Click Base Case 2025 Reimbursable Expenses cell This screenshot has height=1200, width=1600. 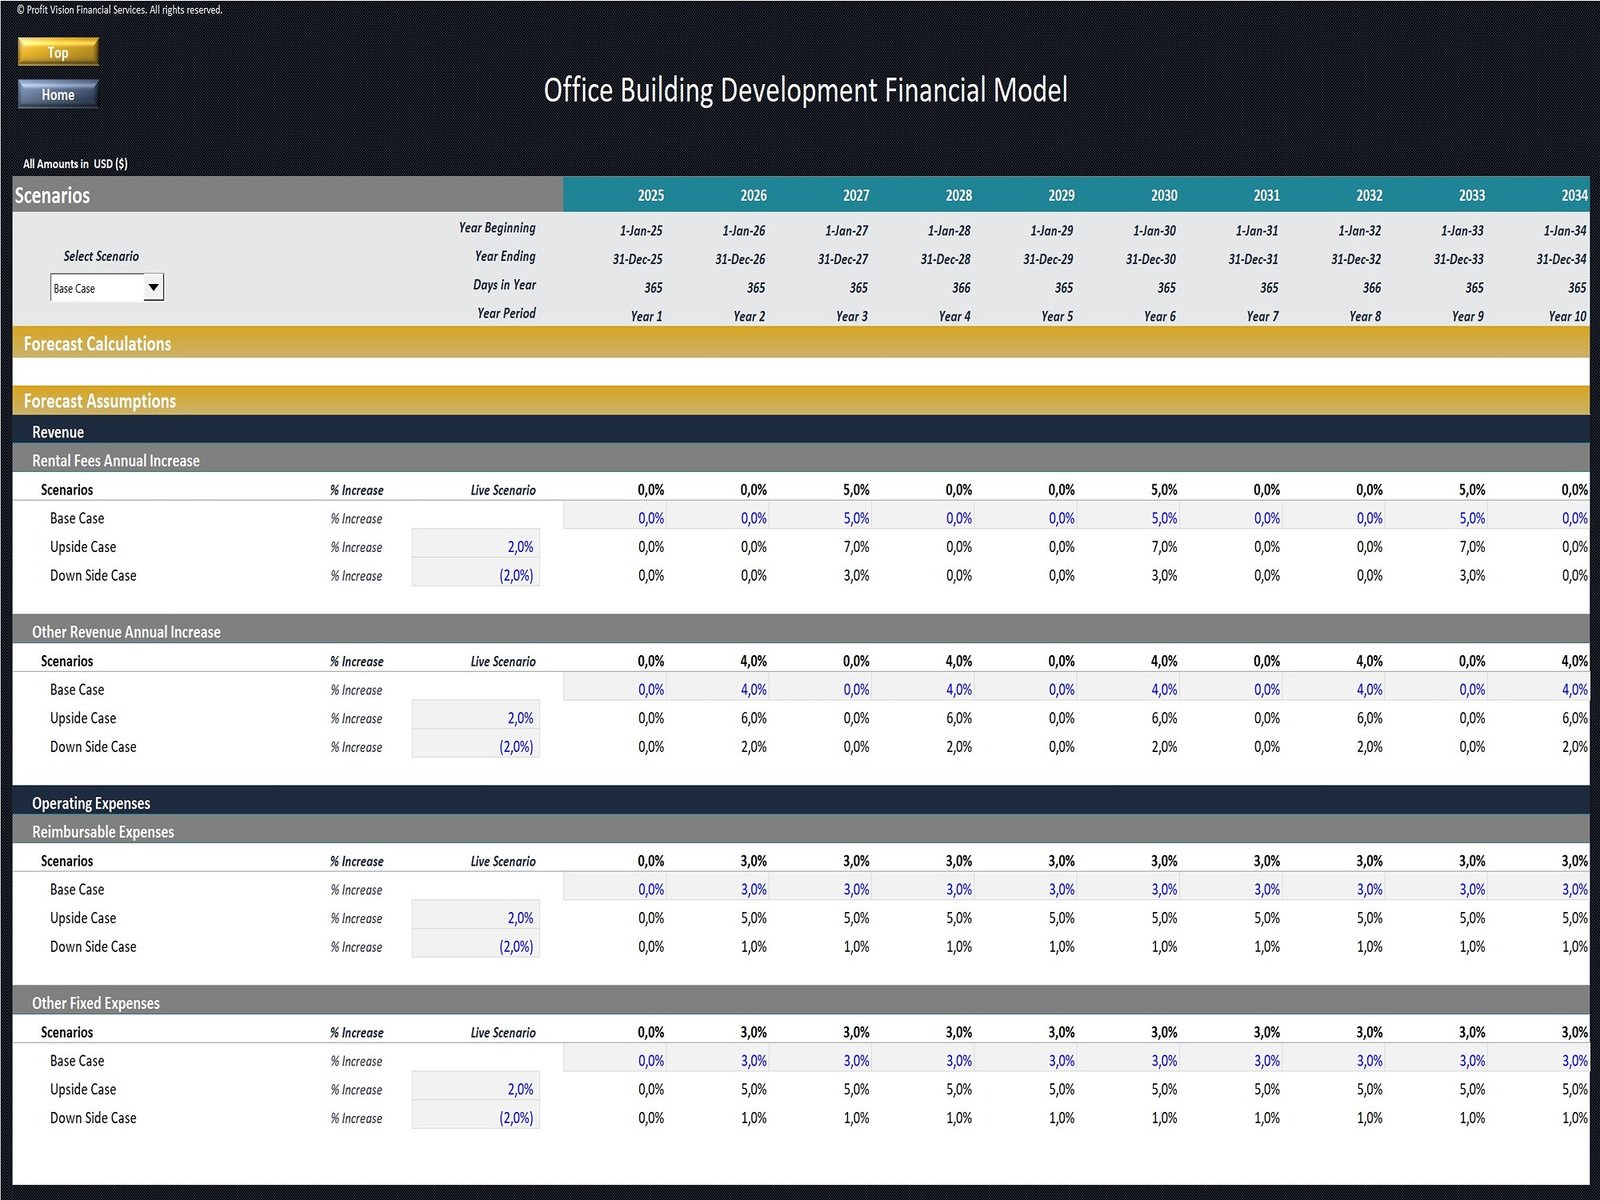(650, 890)
